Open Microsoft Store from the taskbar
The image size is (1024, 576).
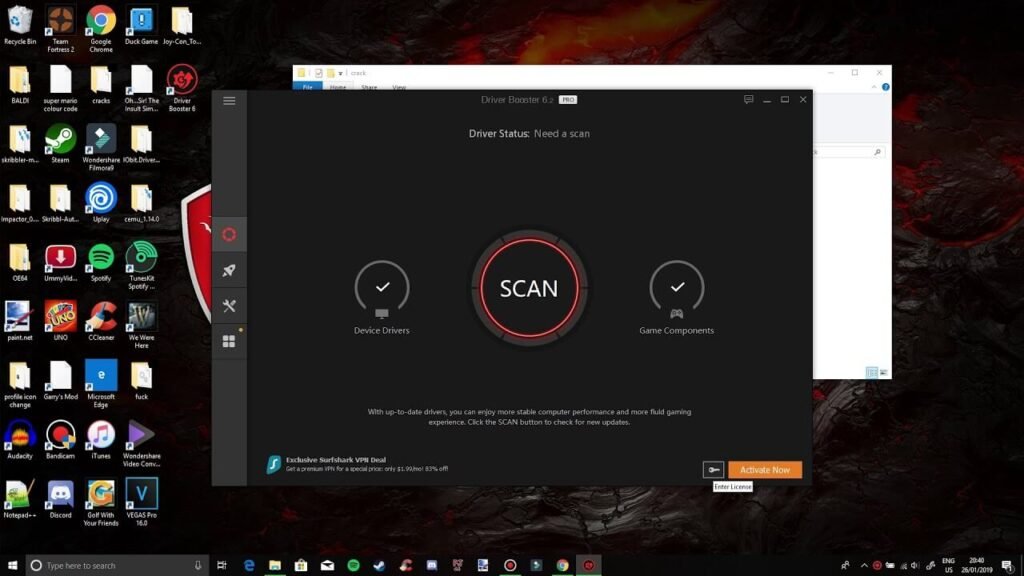[x=300, y=565]
